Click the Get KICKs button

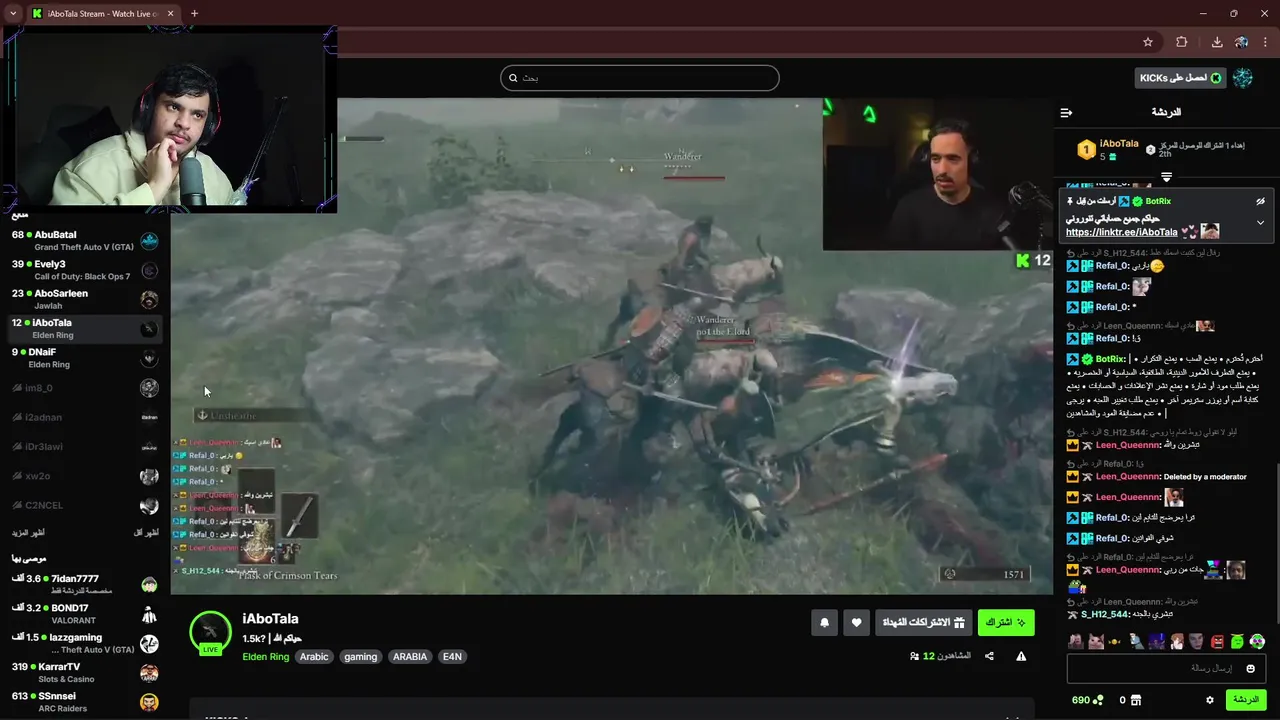(1181, 78)
